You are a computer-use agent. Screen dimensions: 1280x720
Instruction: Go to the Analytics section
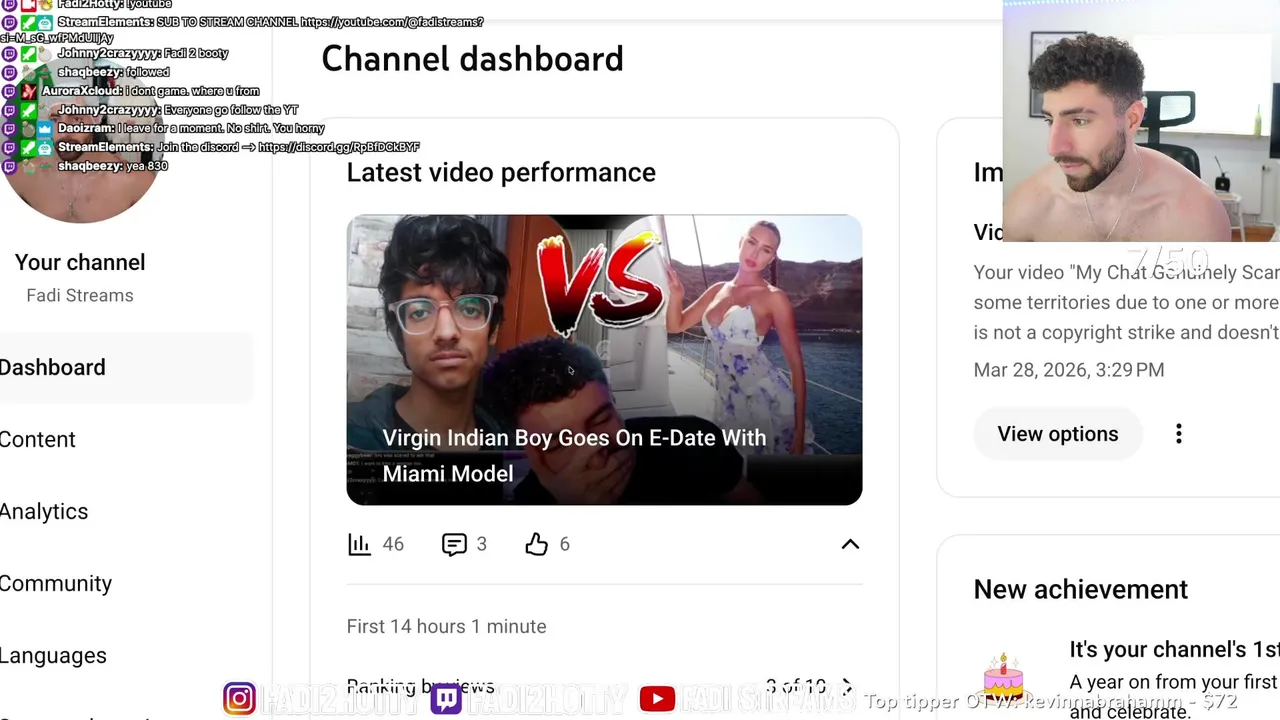click(44, 511)
